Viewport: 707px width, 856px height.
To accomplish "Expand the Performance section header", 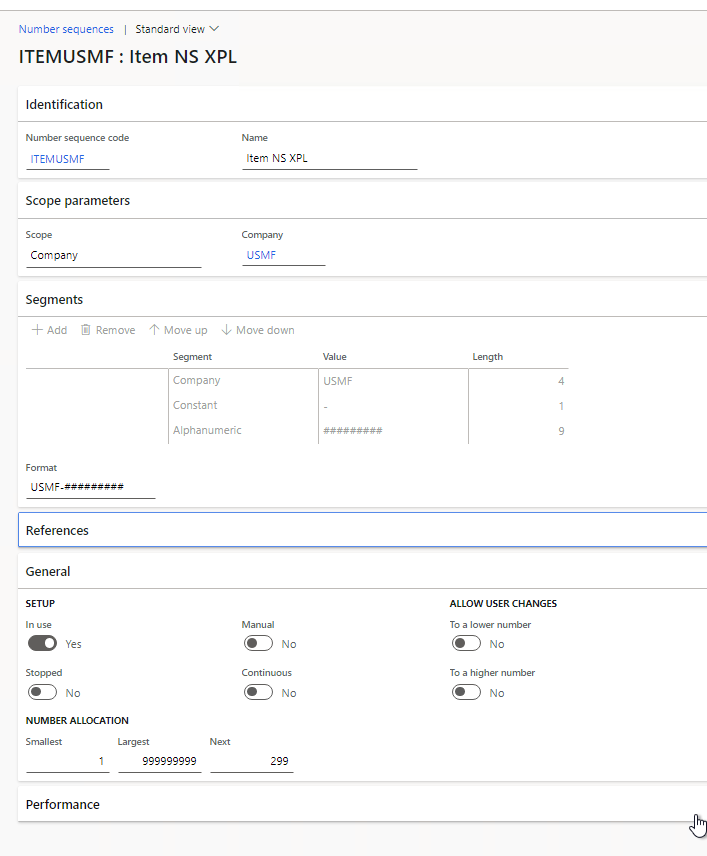I will coord(363,804).
